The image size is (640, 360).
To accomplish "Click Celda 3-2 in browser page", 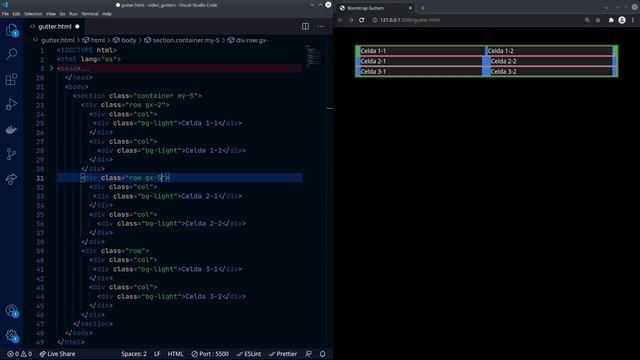I will coord(503,71).
